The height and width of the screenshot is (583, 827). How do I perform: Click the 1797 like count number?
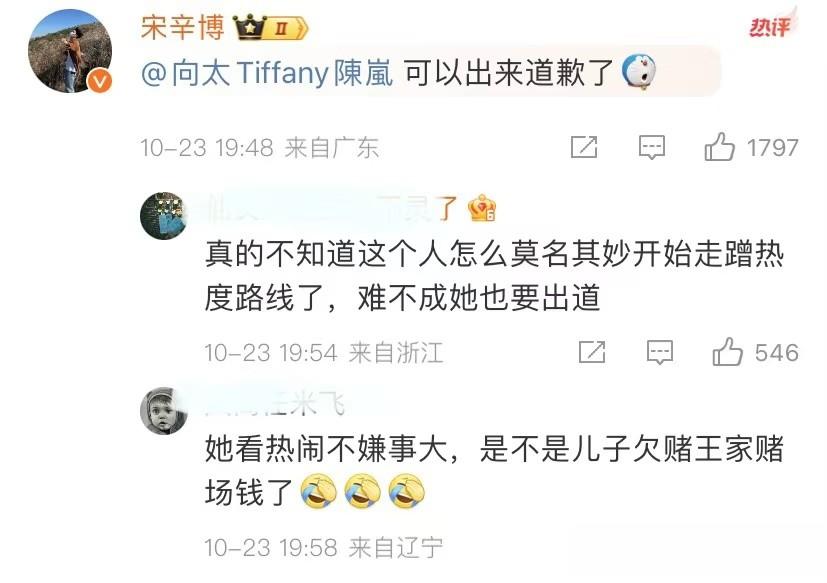coord(773,147)
